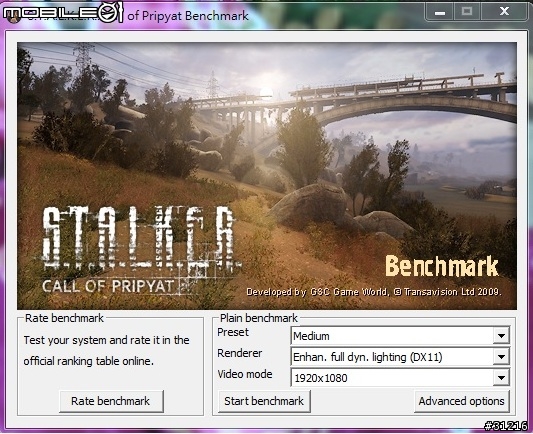The width and height of the screenshot is (533, 434).
Task: Expand the Renderer dropdown arrow
Action: coord(501,357)
